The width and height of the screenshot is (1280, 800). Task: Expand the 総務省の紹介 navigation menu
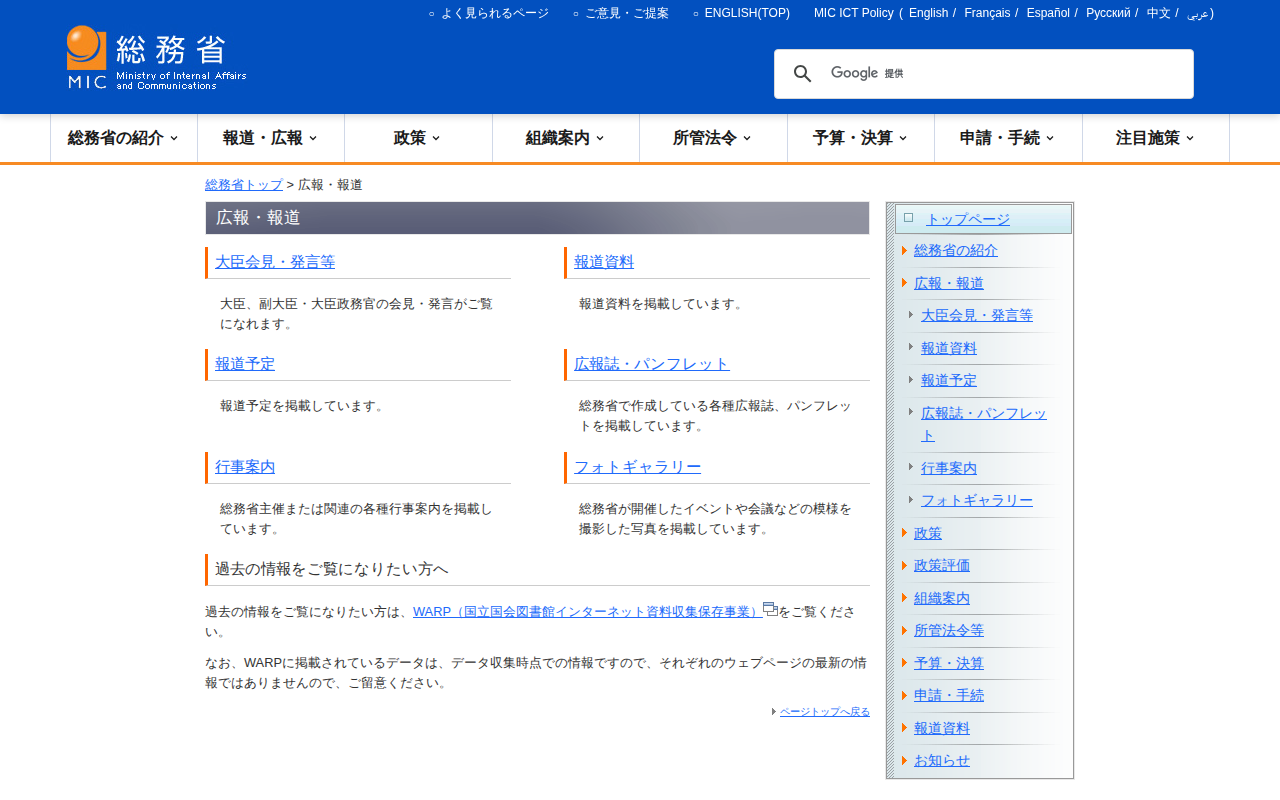click(x=123, y=138)
